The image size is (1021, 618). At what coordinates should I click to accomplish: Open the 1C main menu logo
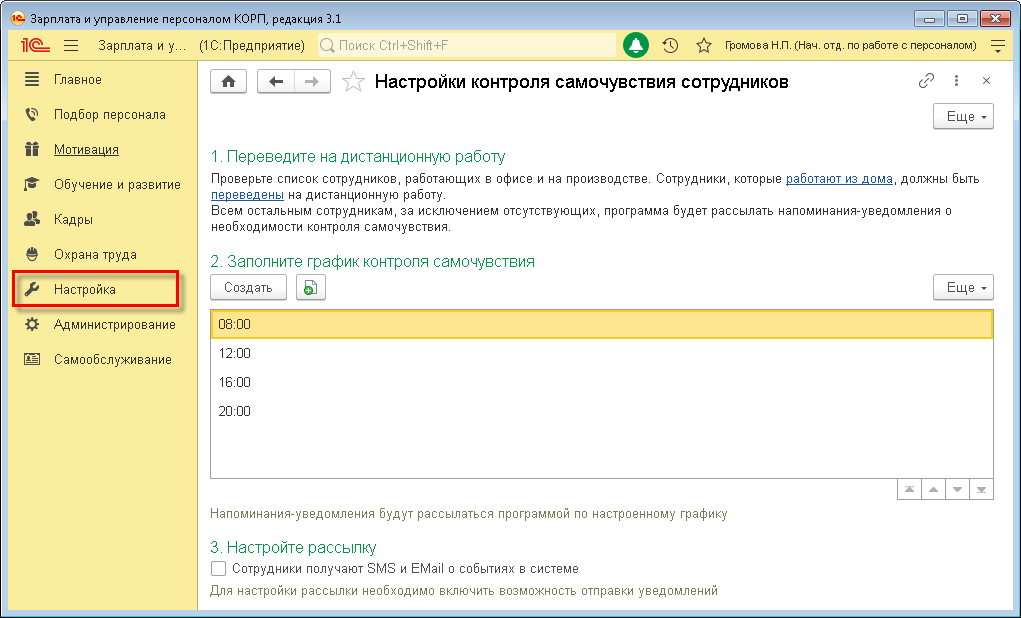35,46
